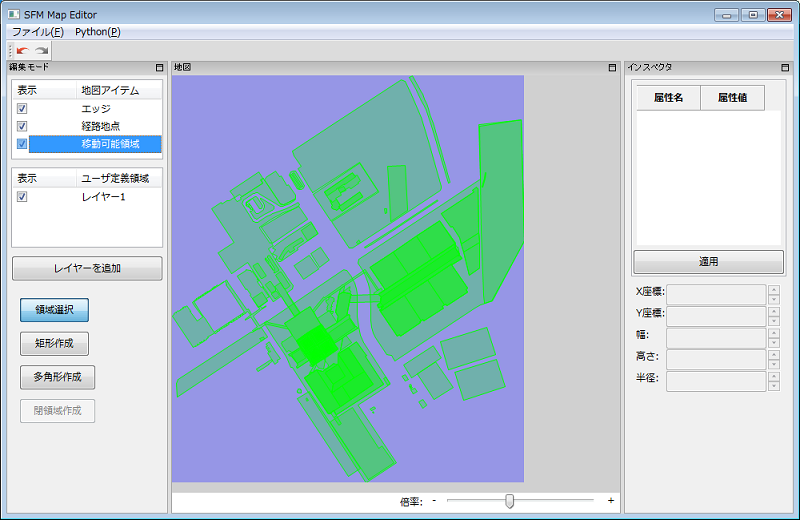Hide レイヤー1 using its checkbox

[x=22, y=197]
